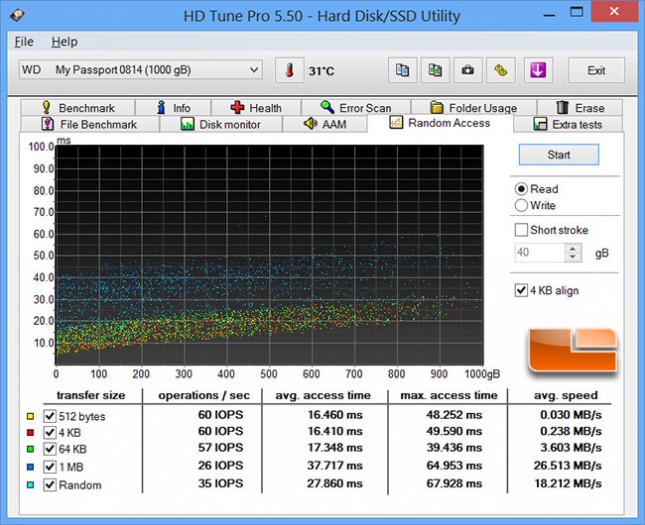The width and height of the screenshot is (645, 525).
Task: Click the red 4 KB color swatch
Action: tap(30, 432)
